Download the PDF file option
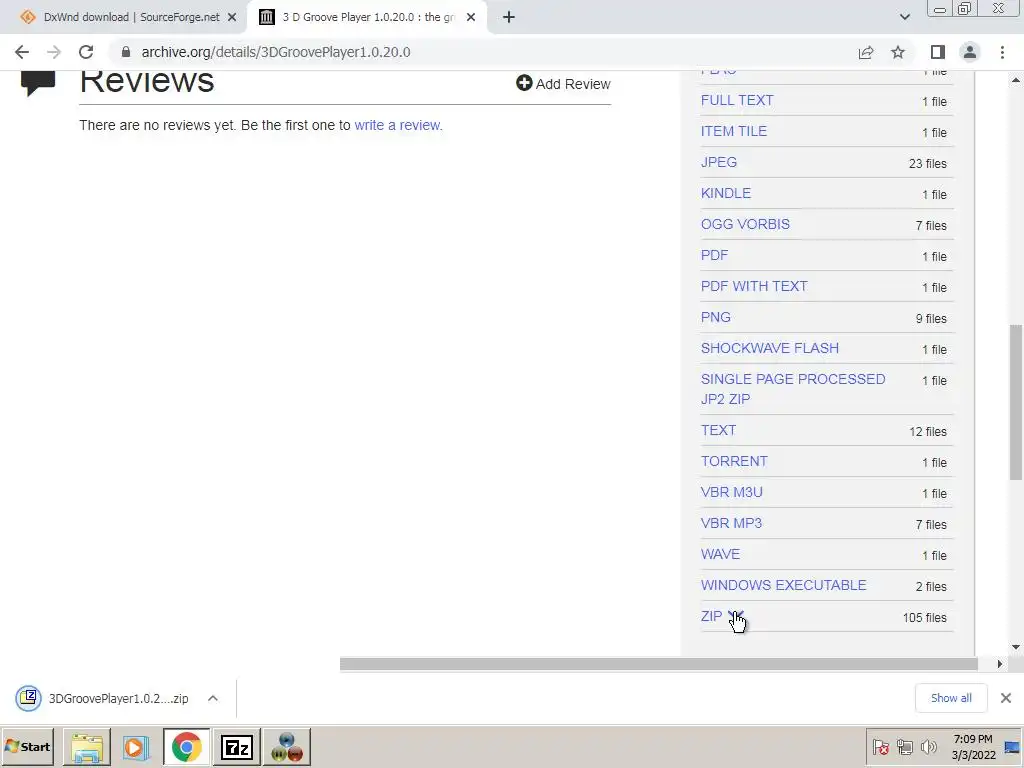This screenshot has height=768, width=1024. coord(714,255)
